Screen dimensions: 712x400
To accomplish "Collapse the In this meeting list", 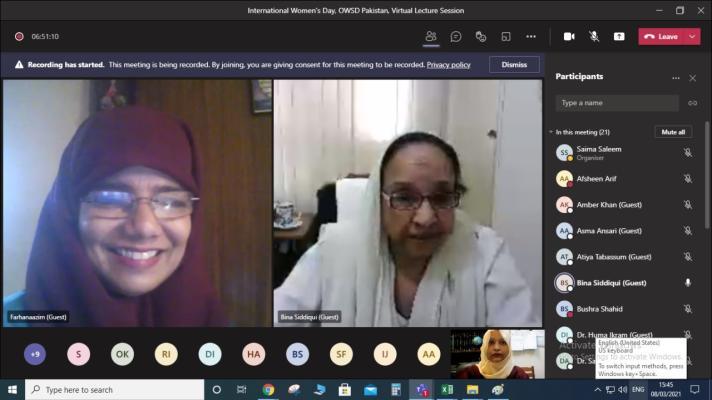I will coord(550,132).
